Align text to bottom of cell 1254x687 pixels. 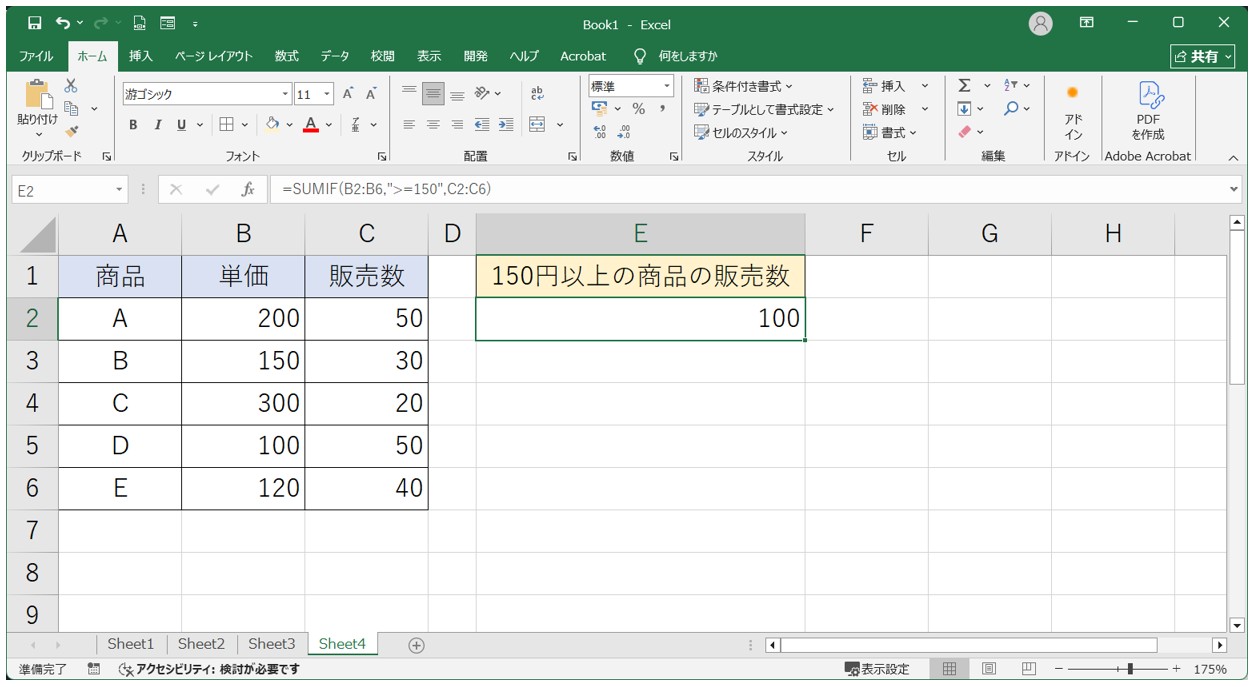click(x=457, y=94)
